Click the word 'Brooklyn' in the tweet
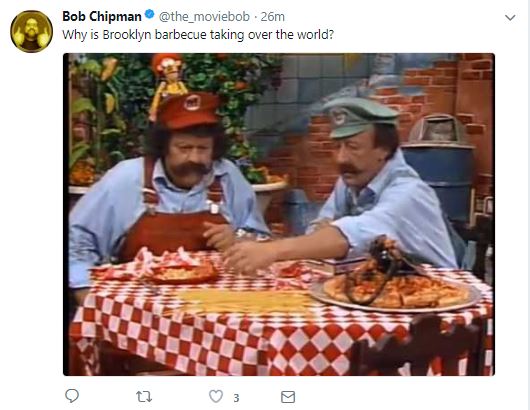Image resolution: width=530 pixels, height=410 pixels. pos(127,35)
